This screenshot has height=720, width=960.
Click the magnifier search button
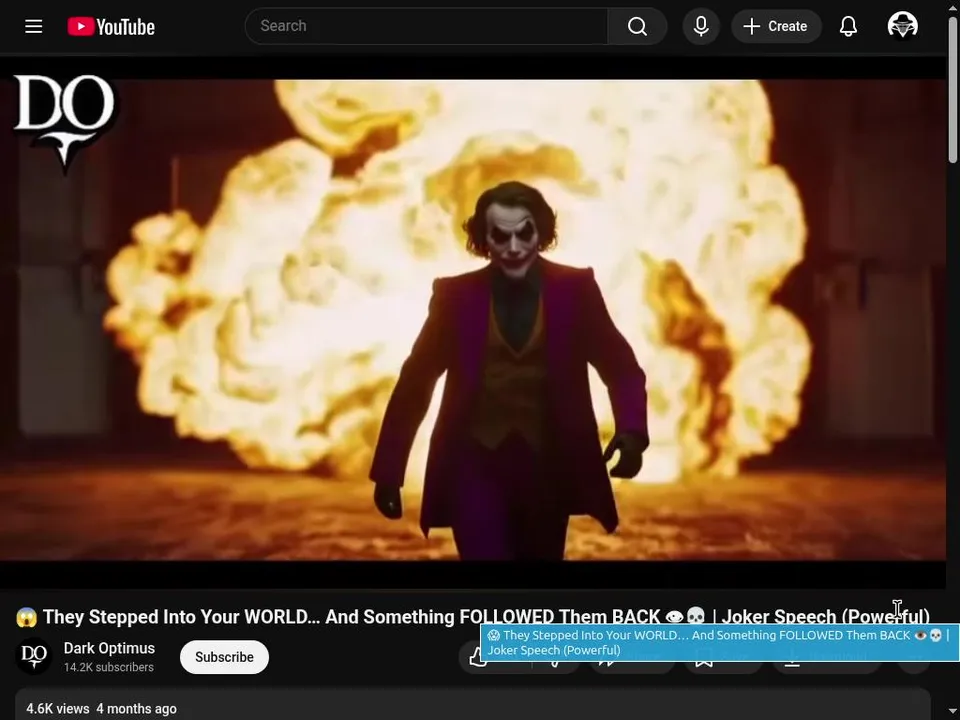(x=637, y=26)
